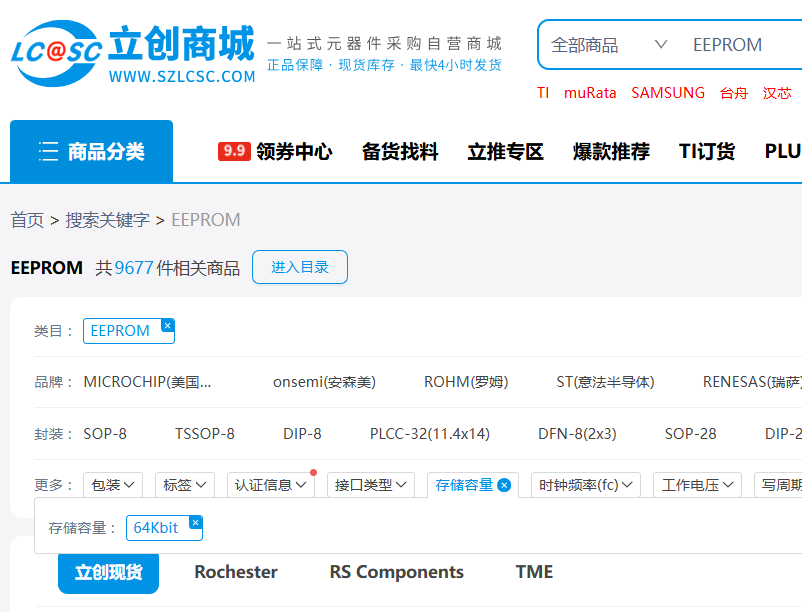
Task: Open the 备货找料 menu item
Action: pos(400,151)
